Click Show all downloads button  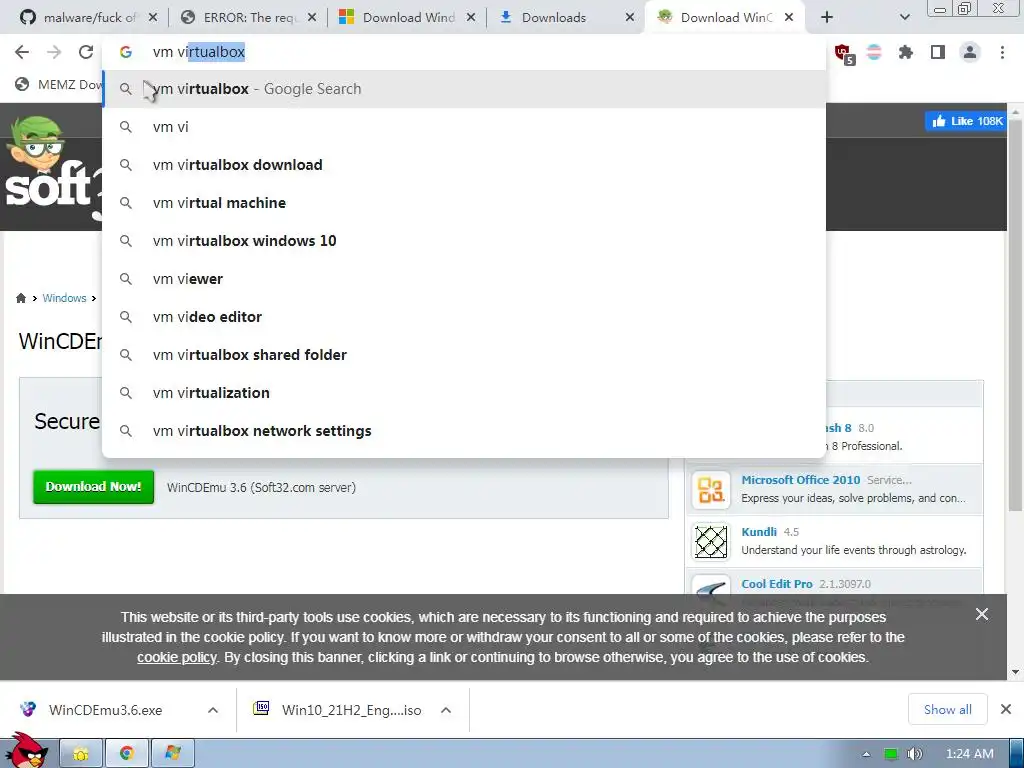[948, 709]
